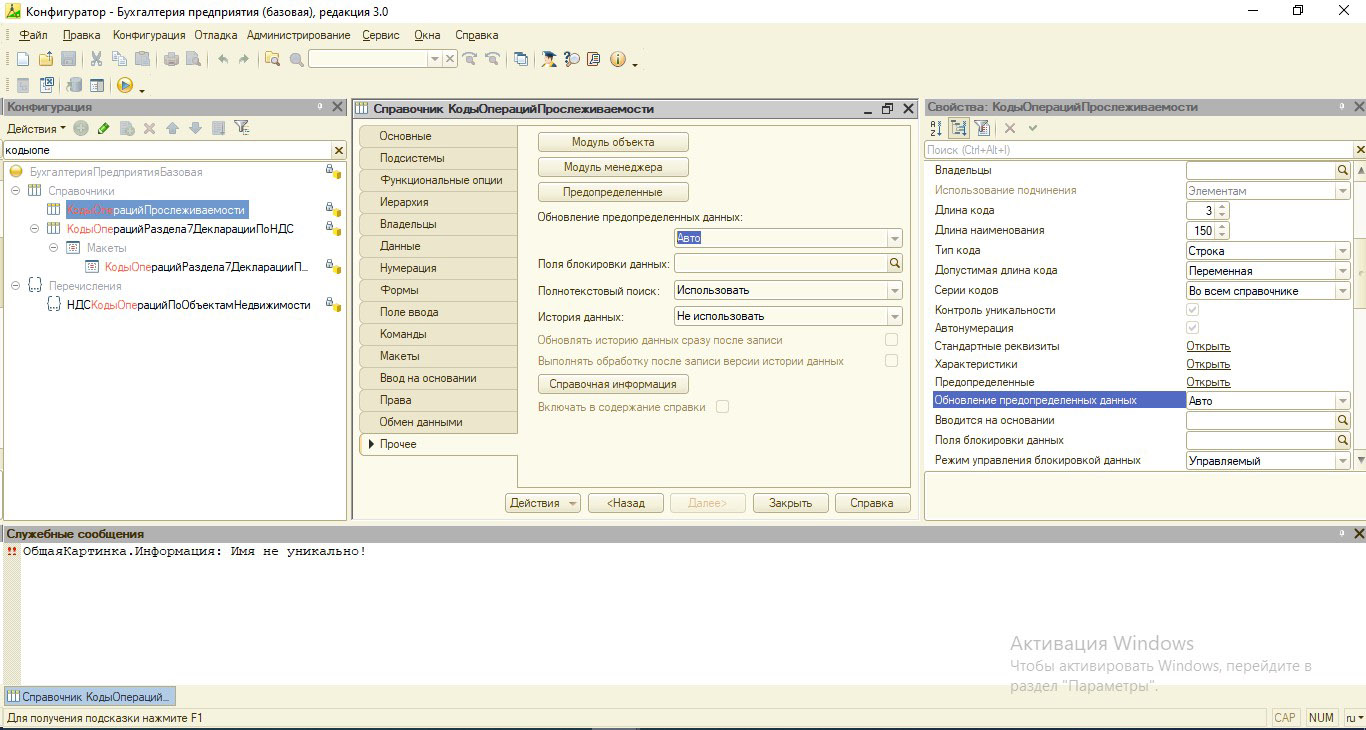
Task: Toggle Контроль уникальности checkbox in properties
Action: 1192,310
